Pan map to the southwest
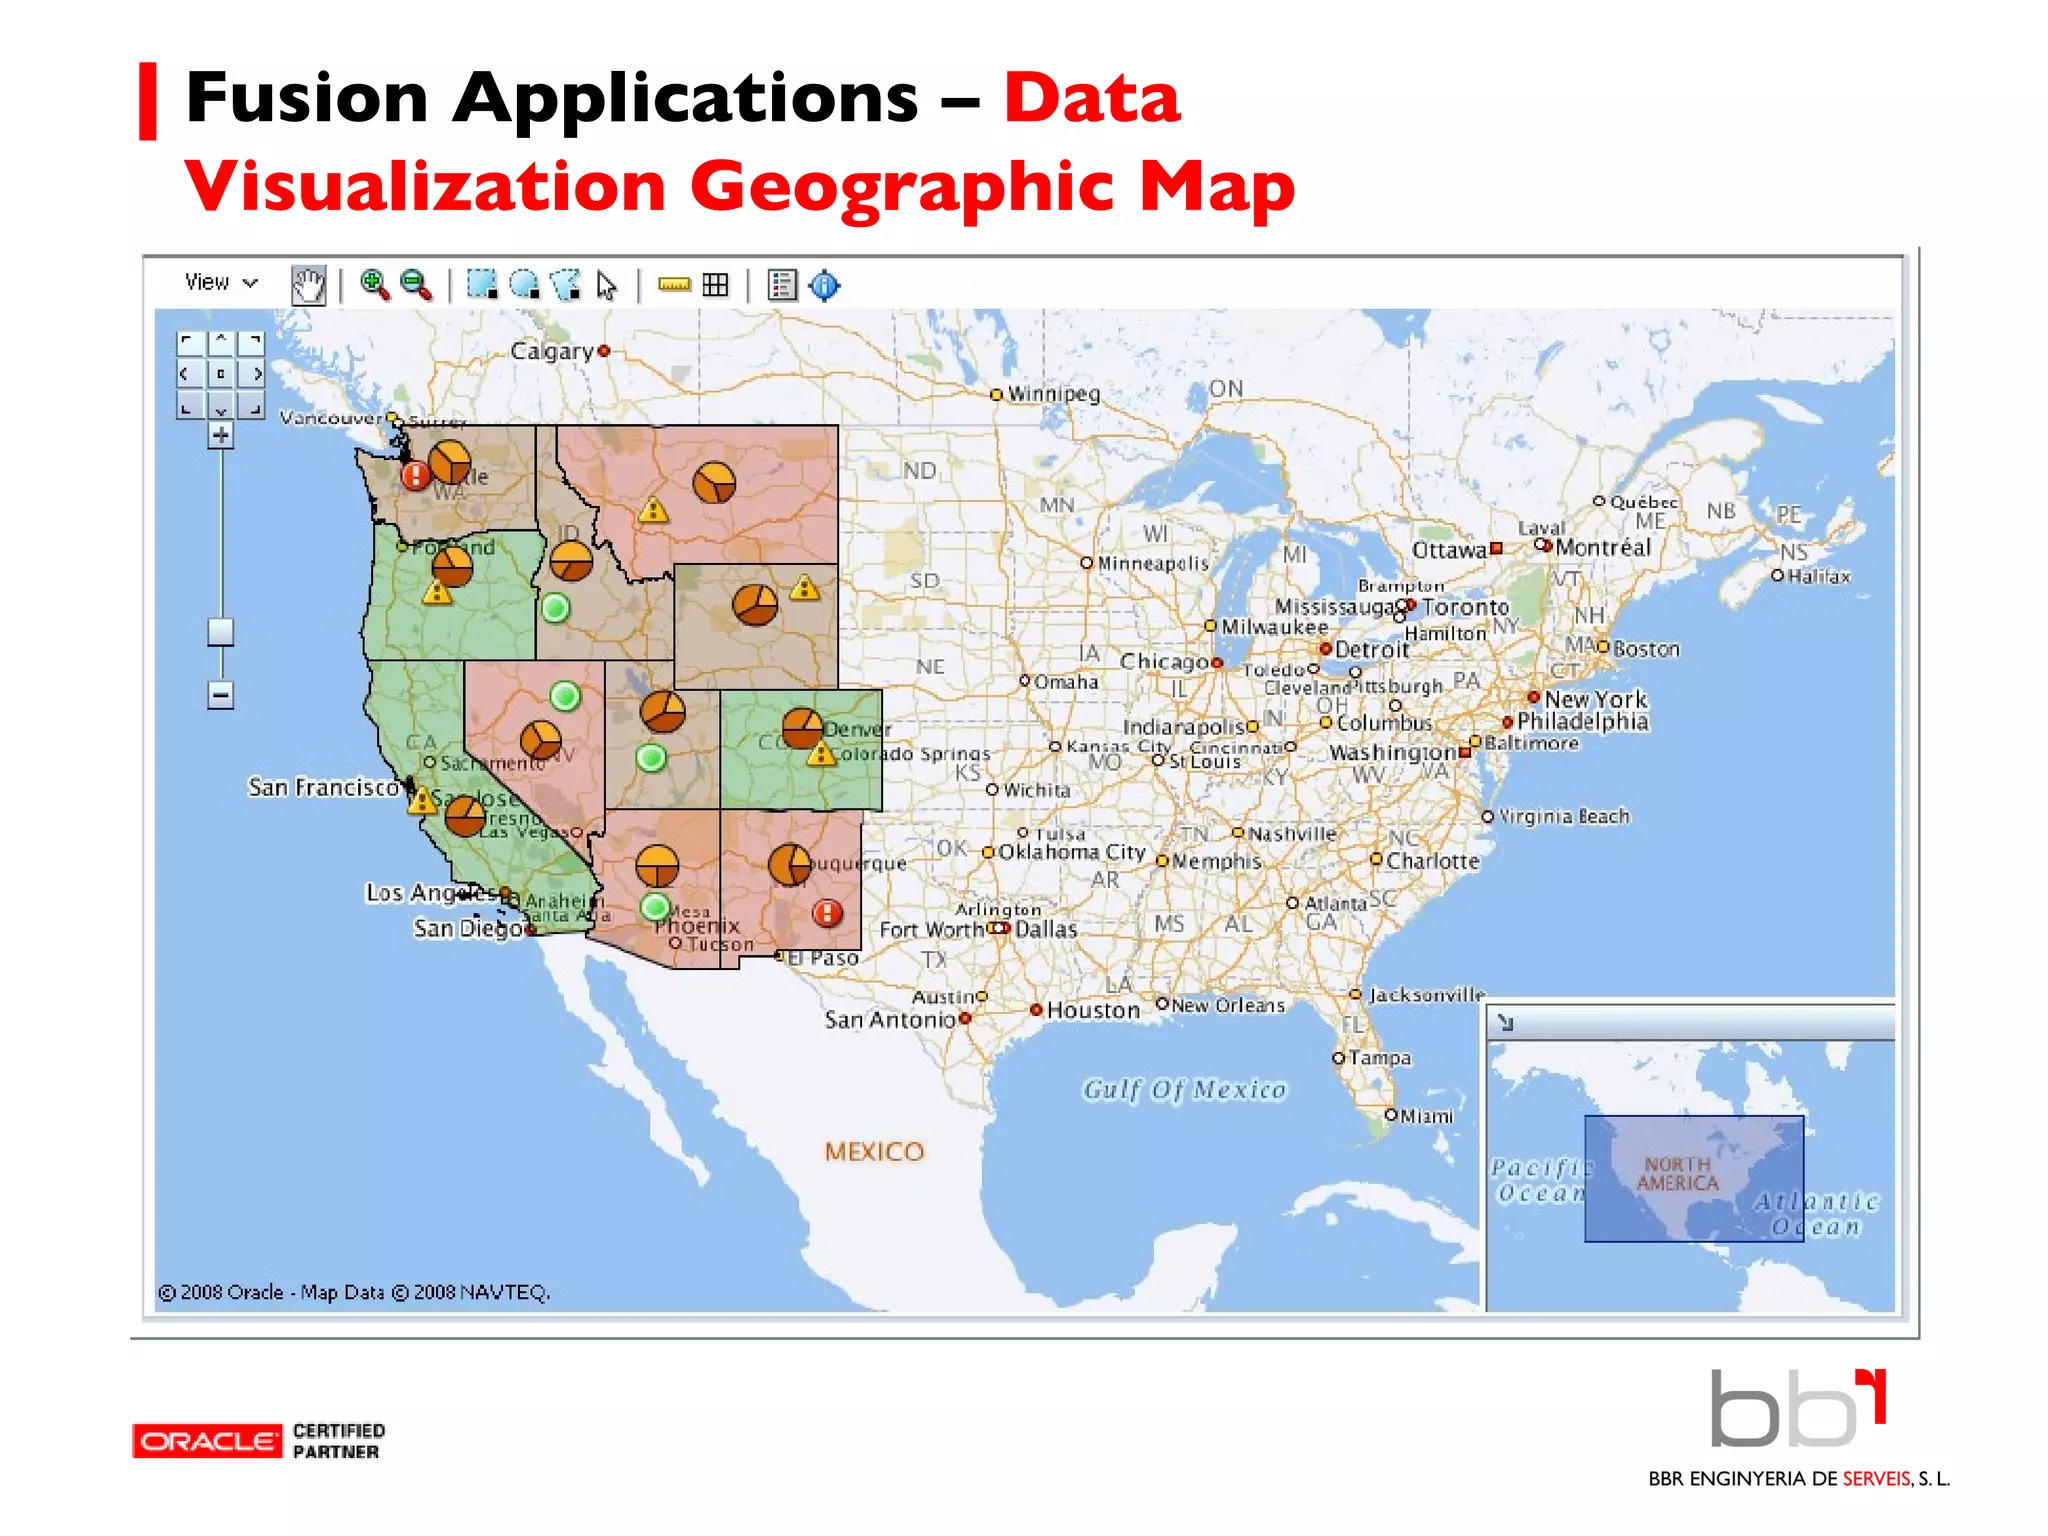 click(x=189, y=405)
